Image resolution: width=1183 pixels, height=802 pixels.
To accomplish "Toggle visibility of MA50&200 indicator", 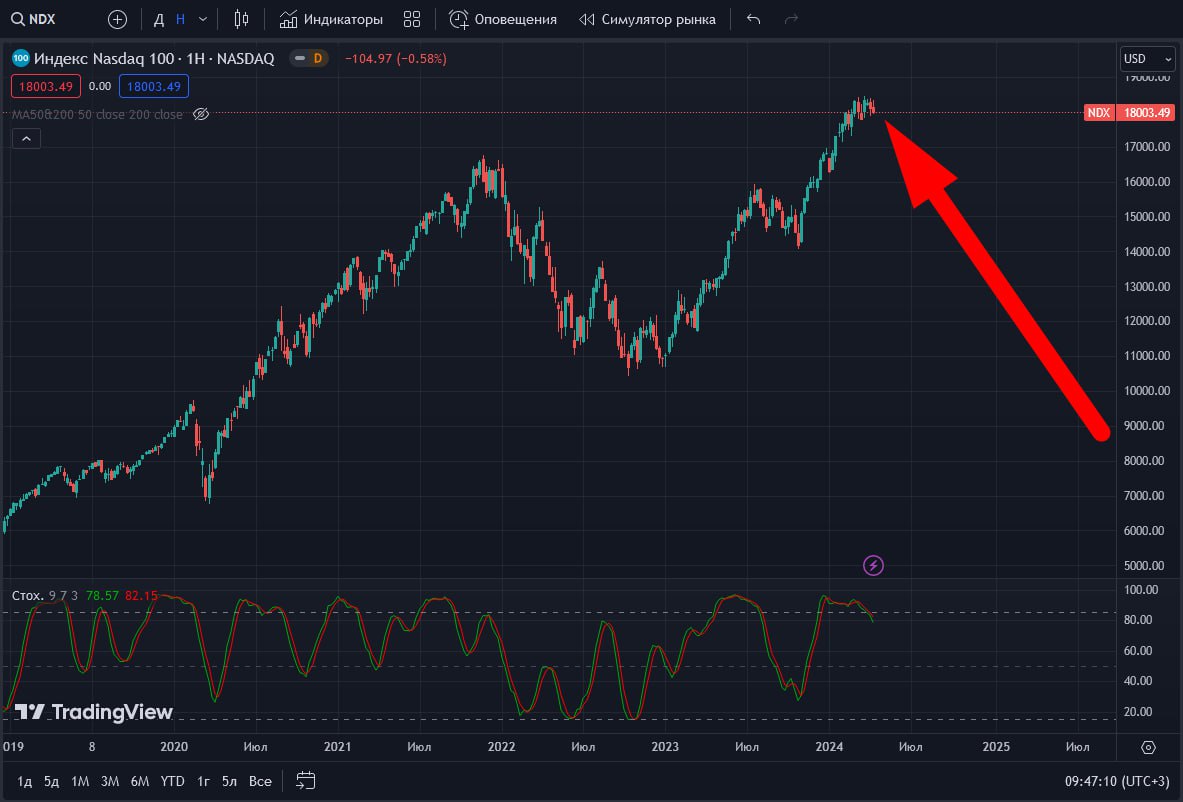I will pos(201,115).
